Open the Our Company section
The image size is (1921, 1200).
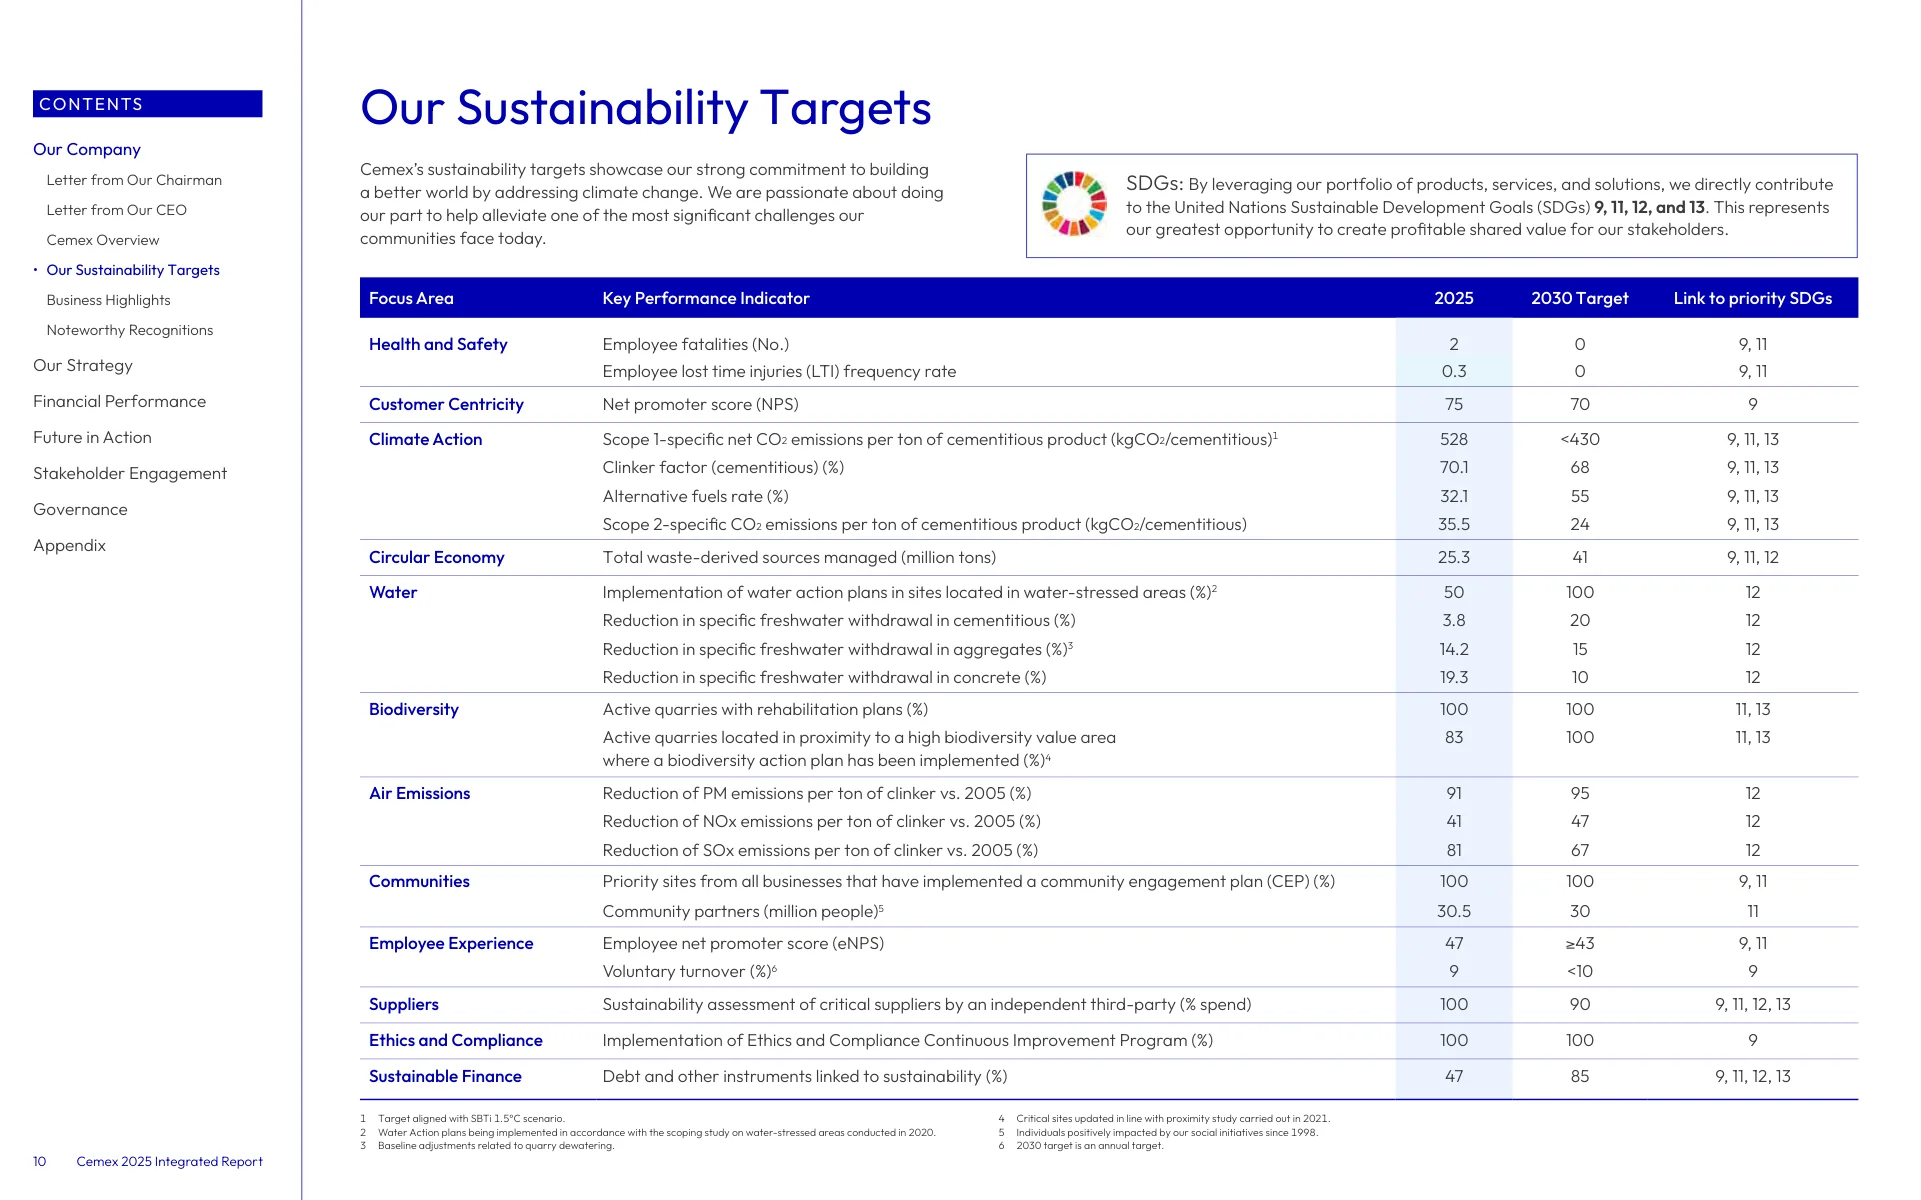coord(87,149)
